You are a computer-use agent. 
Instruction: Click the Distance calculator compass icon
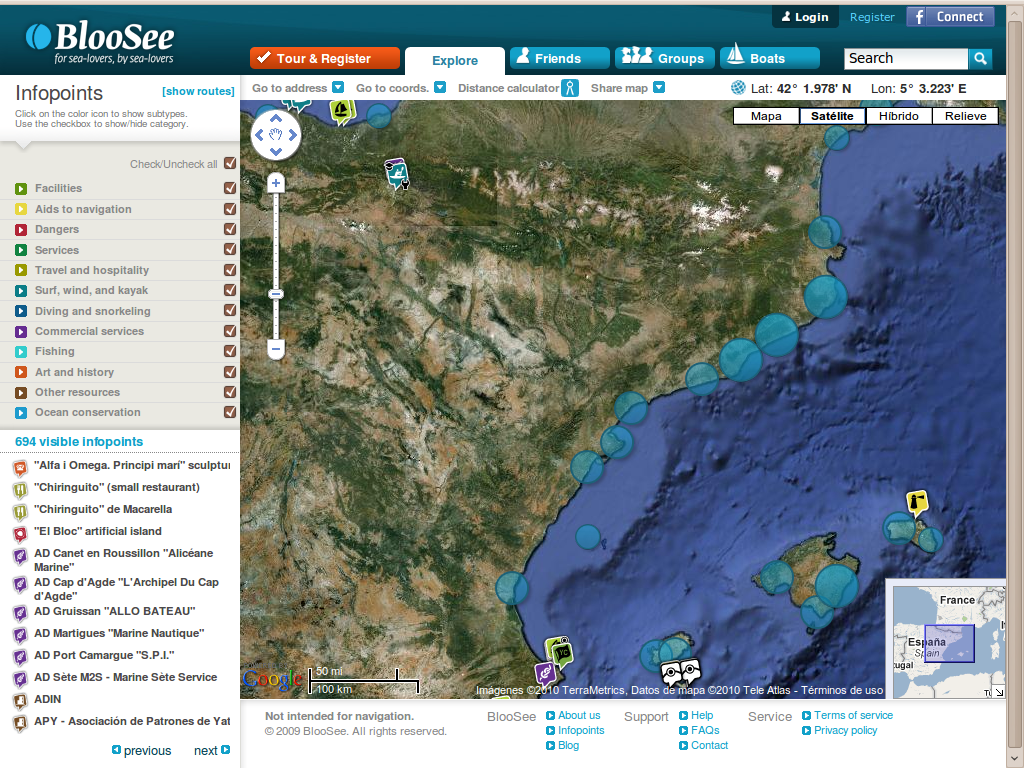click(570, 88)
